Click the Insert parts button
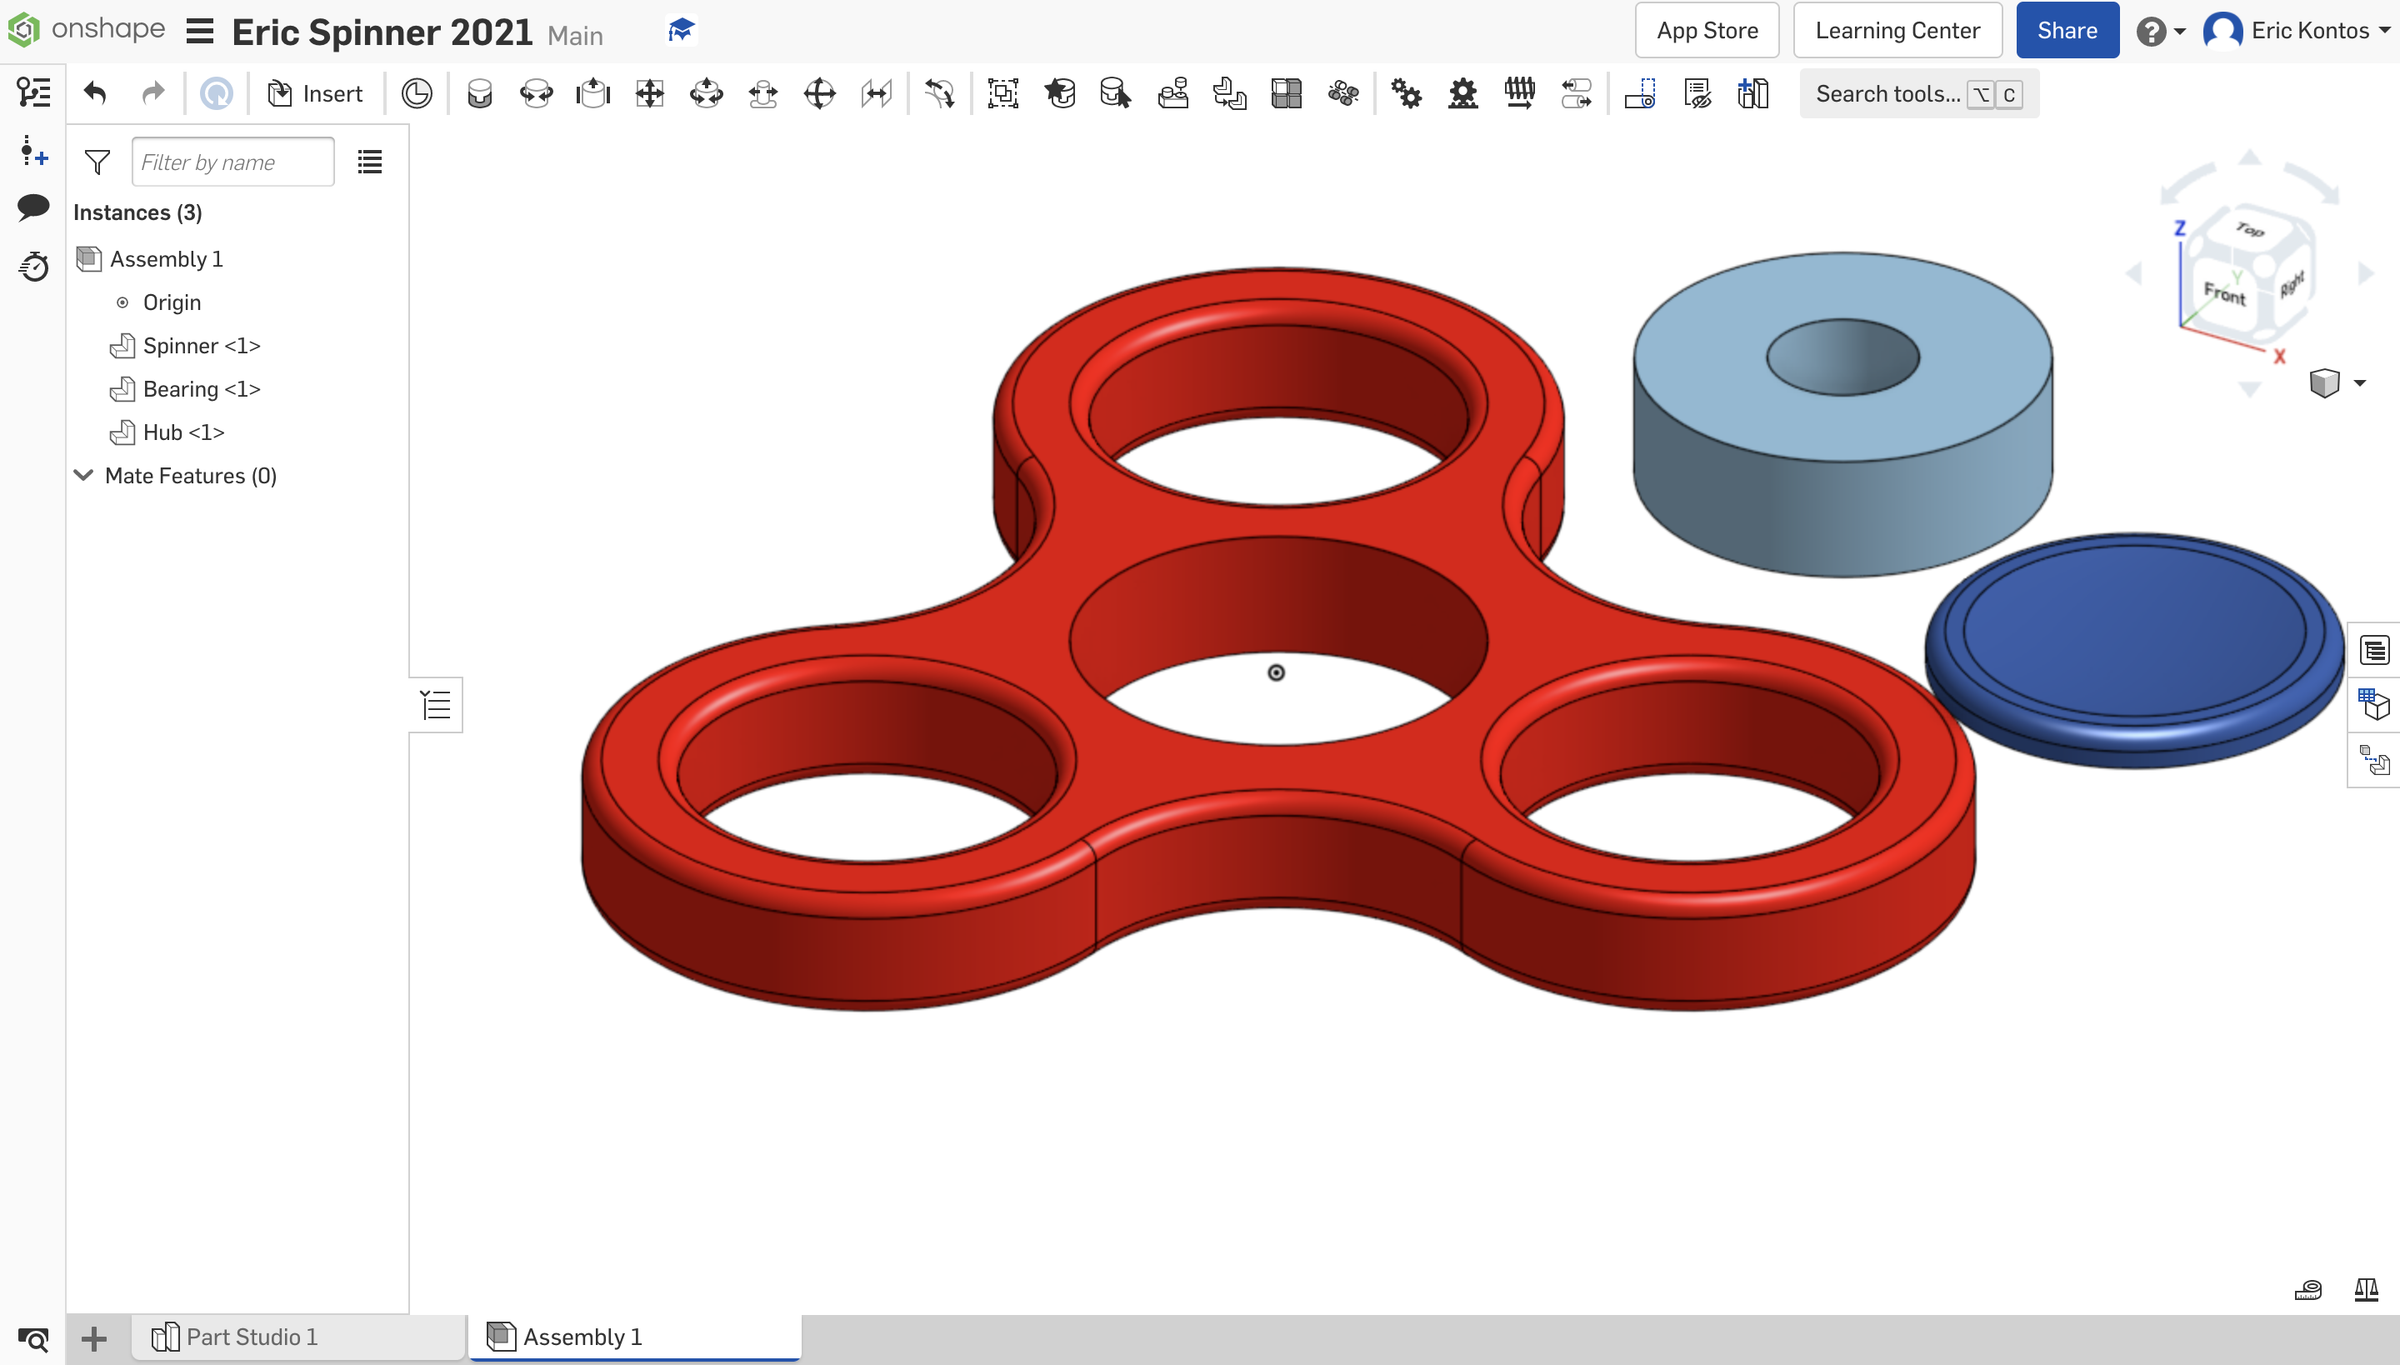This screenshot has height=1365, width=2400. point(315,93)
